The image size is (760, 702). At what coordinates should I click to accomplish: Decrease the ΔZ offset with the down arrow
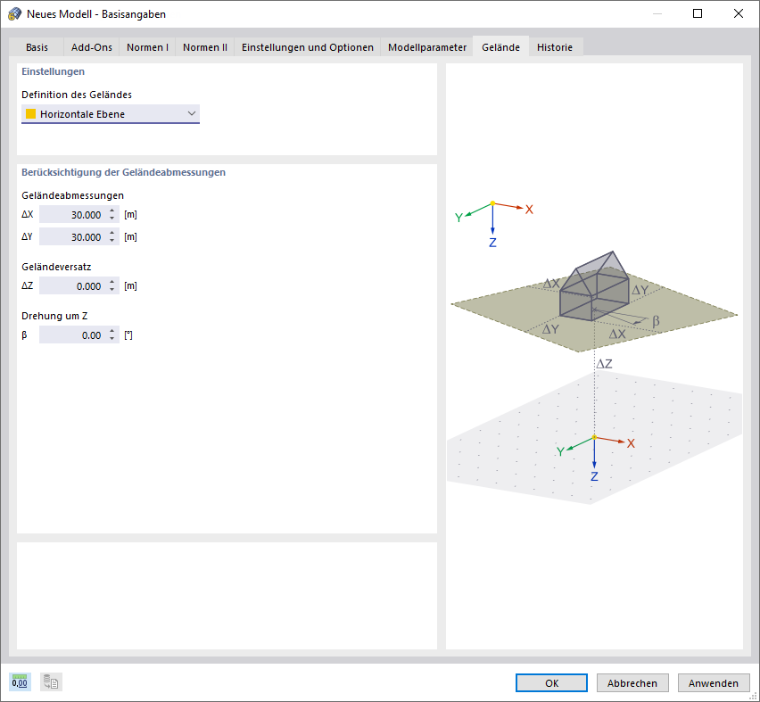112,290
